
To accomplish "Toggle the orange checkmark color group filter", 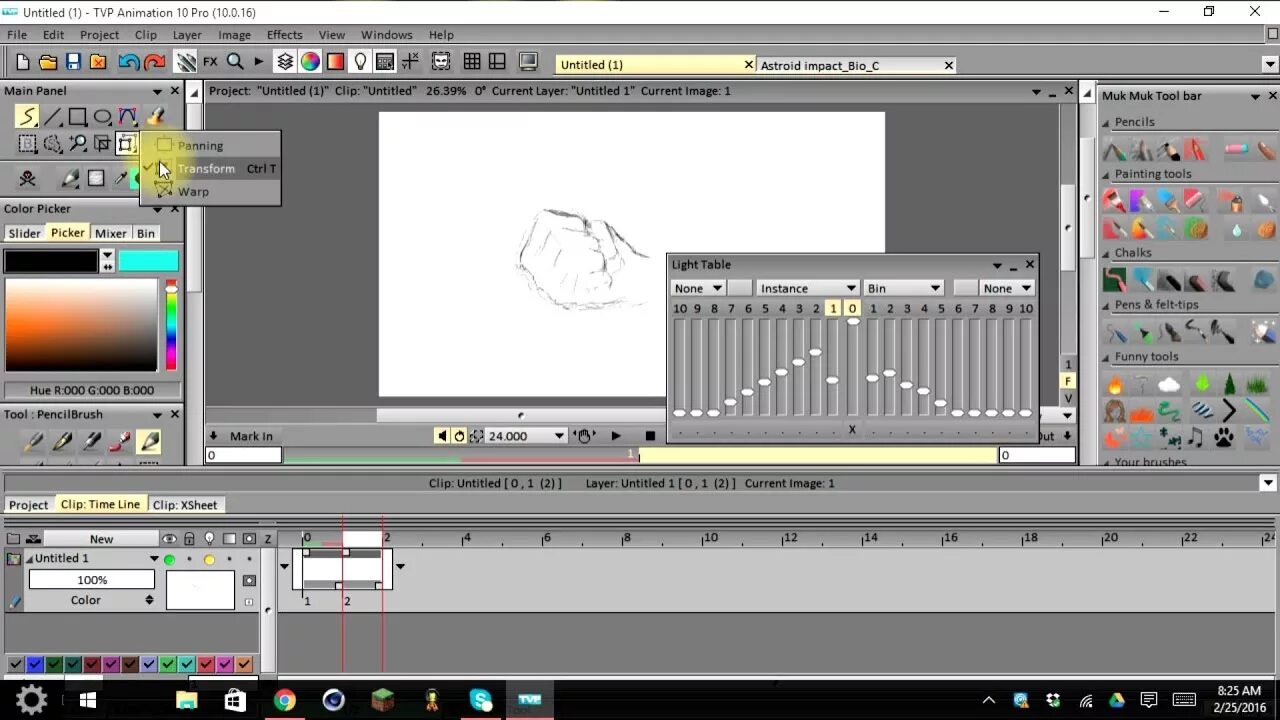I will pyautogui.click(x=244, y=664).
